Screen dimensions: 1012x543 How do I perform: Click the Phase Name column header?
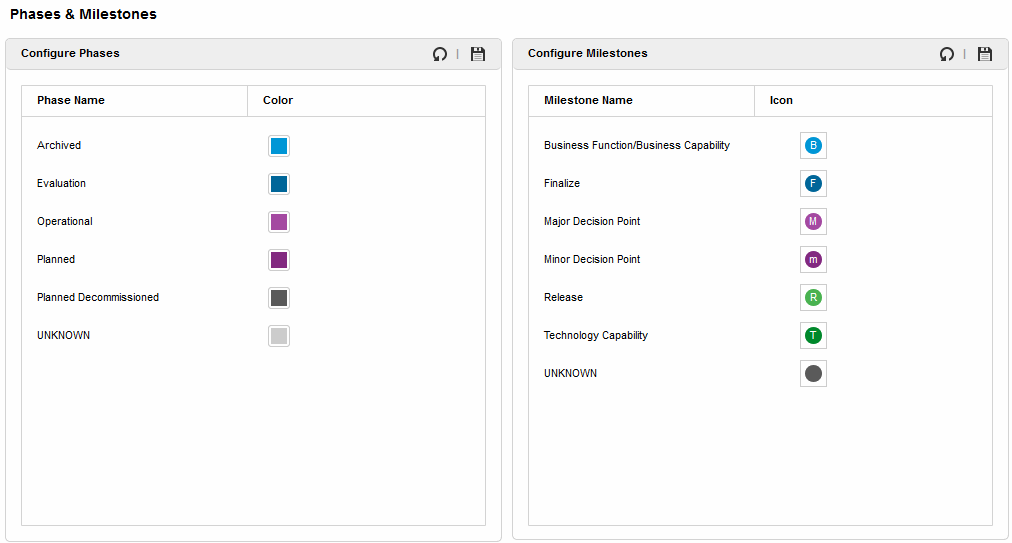click(x=71, y=101)
